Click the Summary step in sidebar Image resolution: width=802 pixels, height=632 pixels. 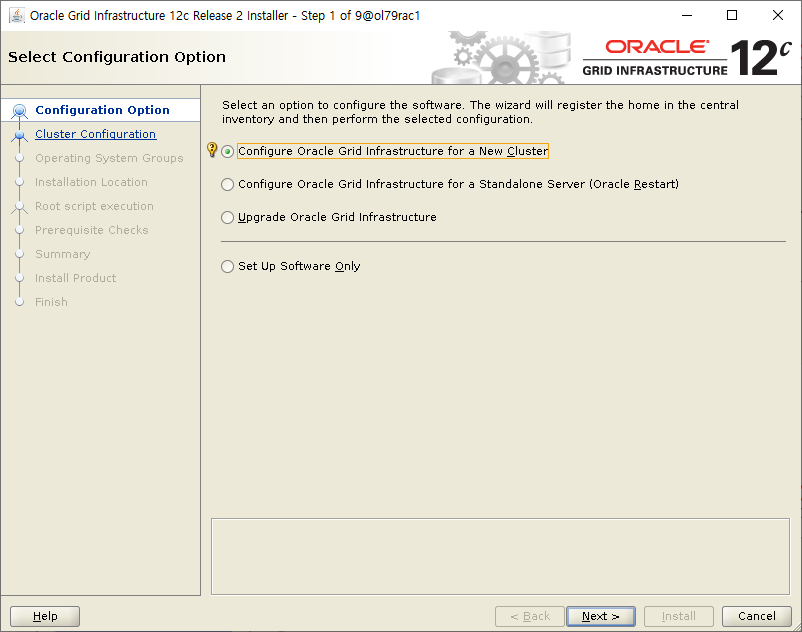(x=62, y=254)
